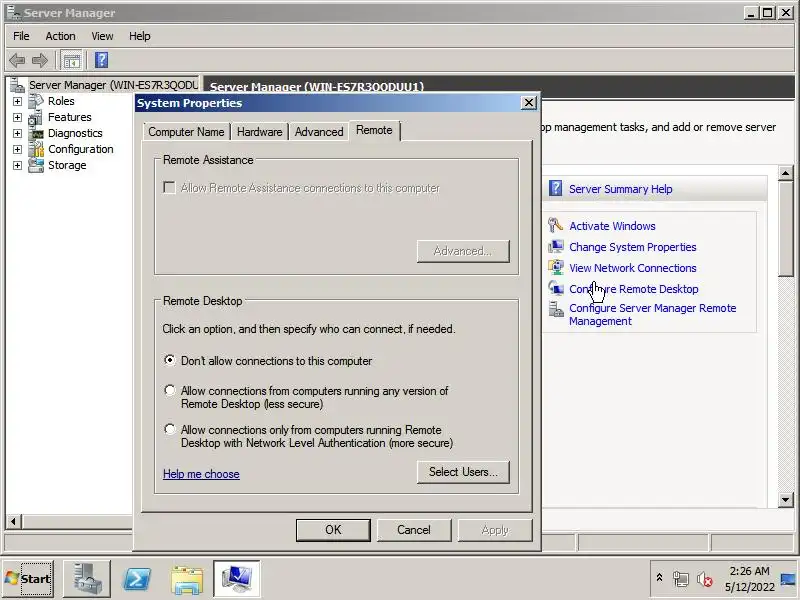Open the View menu
Image resolution: width=800 pixels, height=600 pixels.
coord(102,36)
